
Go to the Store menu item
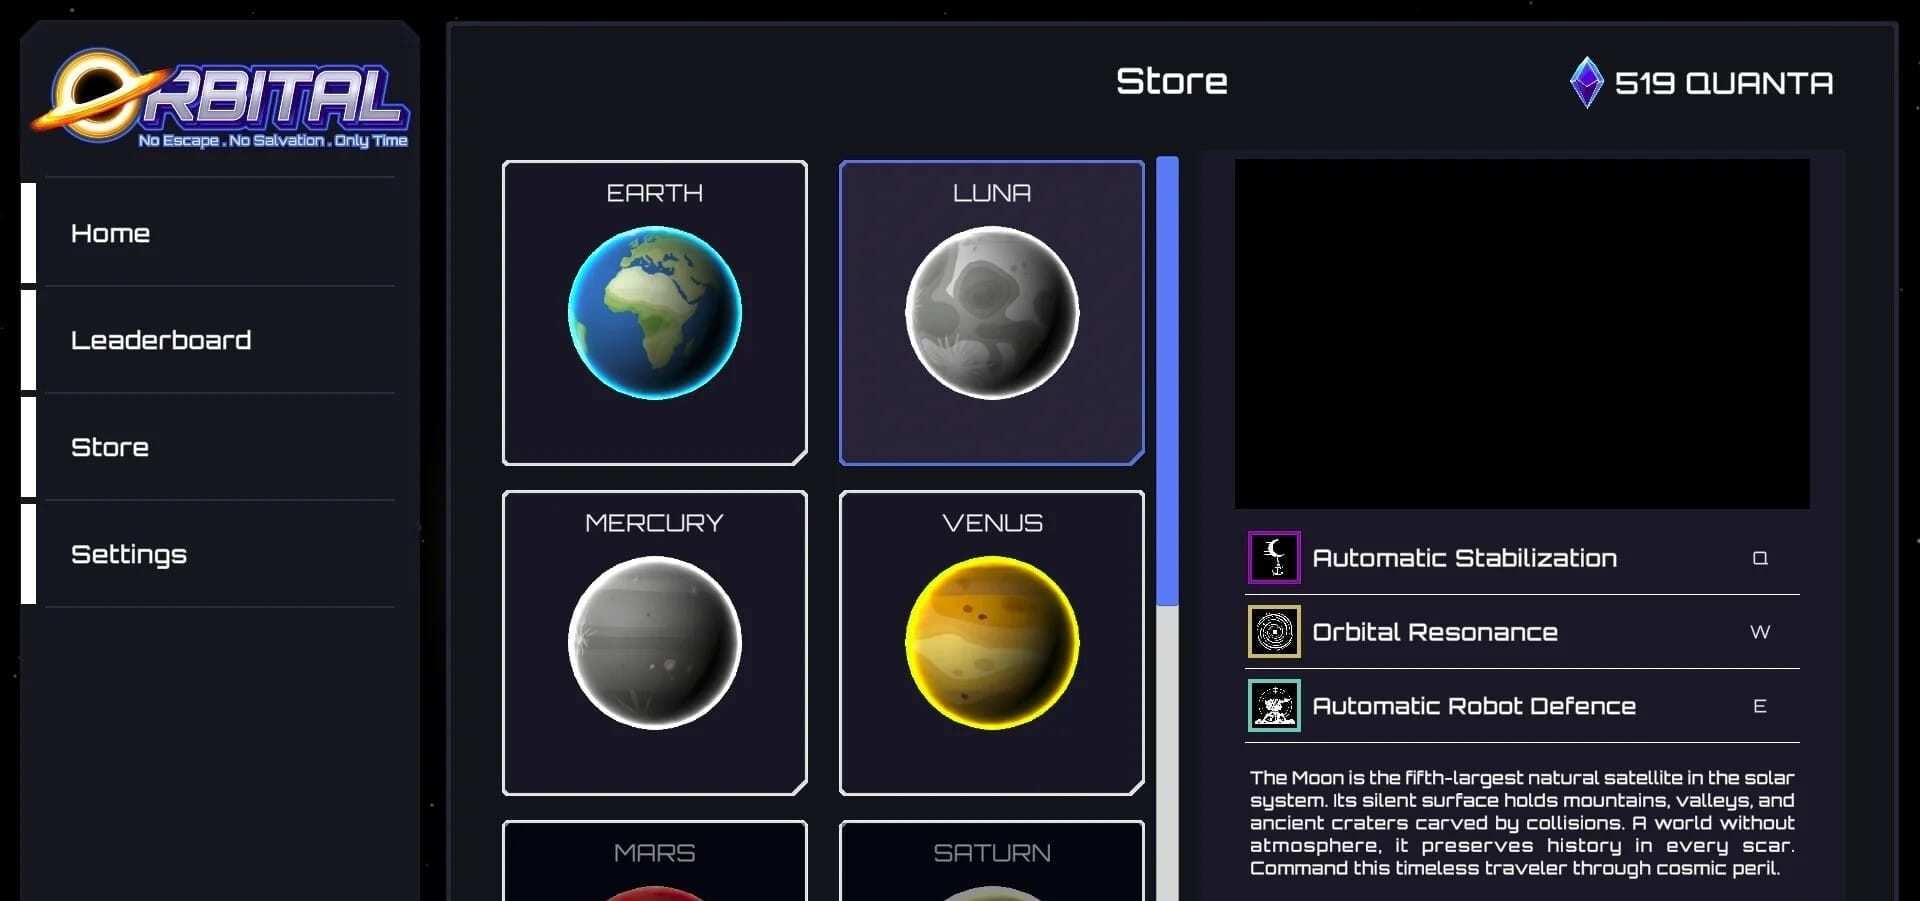click(208, 447)
